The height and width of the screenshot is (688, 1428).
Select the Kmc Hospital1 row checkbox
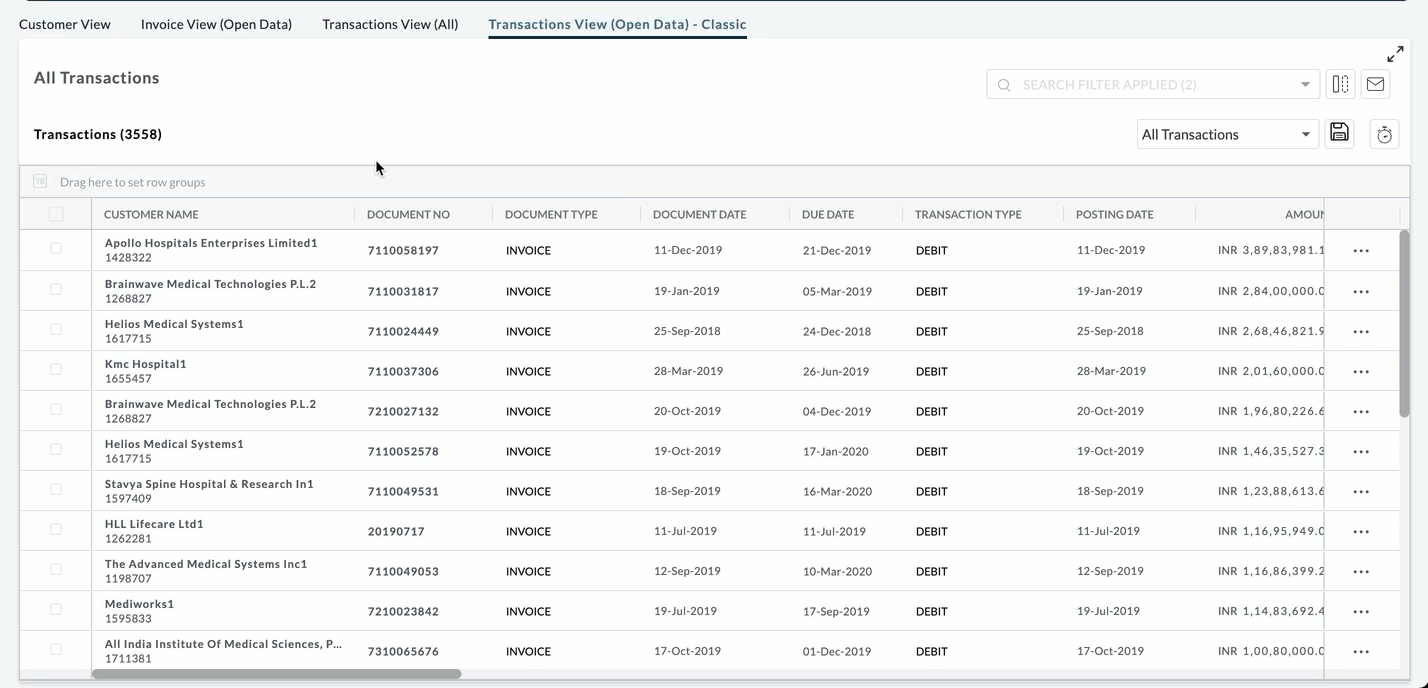coord(56,369)
